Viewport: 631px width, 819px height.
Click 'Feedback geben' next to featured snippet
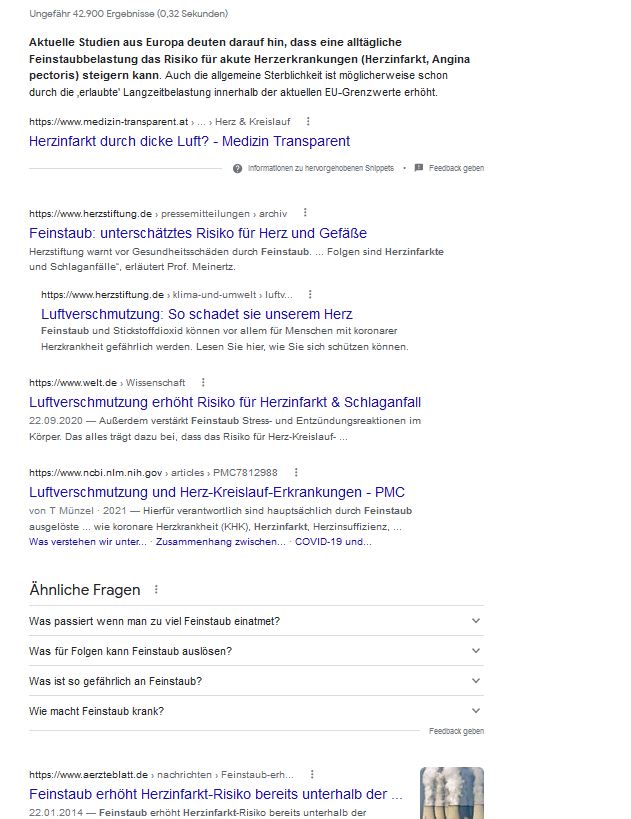[456, 168]
